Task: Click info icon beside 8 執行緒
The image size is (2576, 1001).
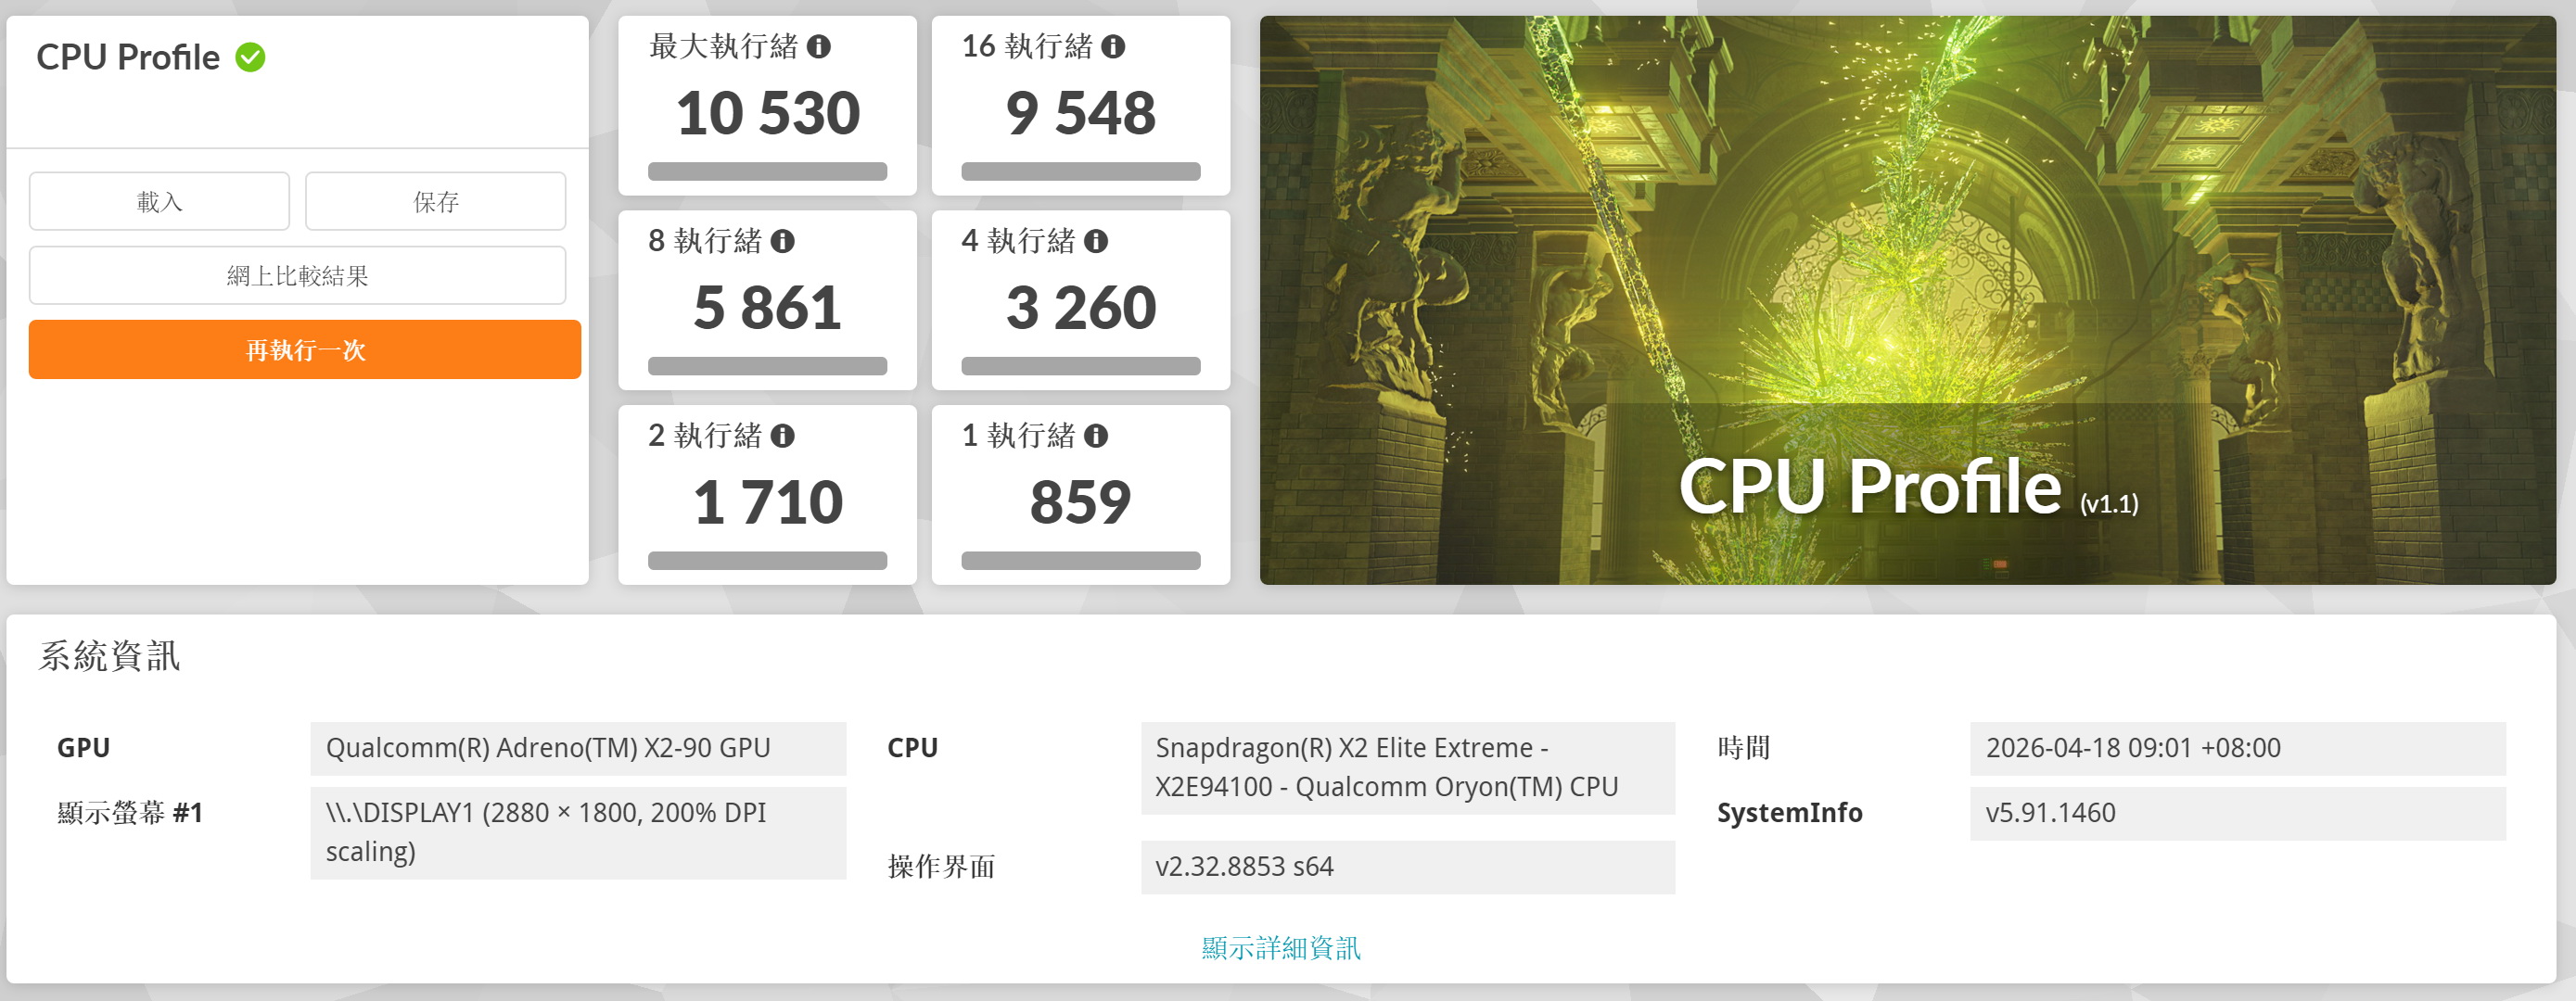Action: [783, 241]
